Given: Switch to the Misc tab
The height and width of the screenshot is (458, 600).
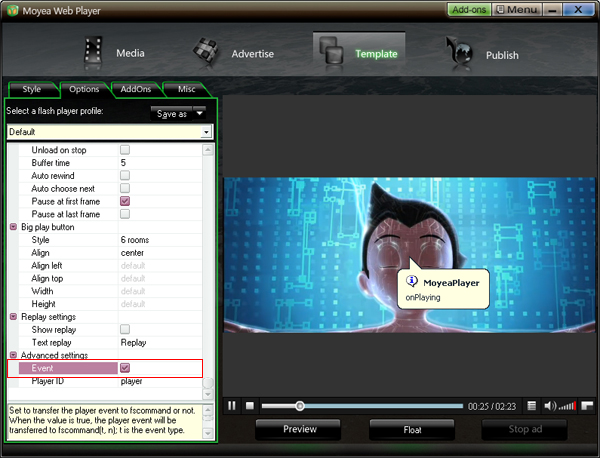Looking at the screenshot, I should [x=186, y=89].
